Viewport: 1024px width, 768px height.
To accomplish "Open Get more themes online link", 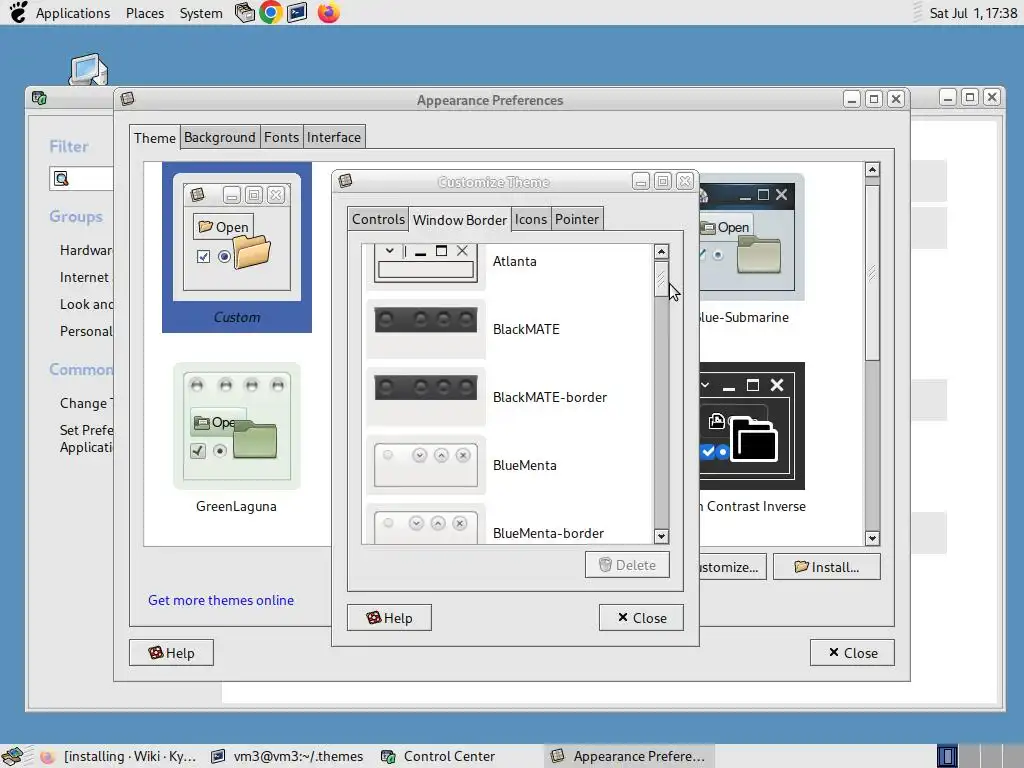I will 221,600.
